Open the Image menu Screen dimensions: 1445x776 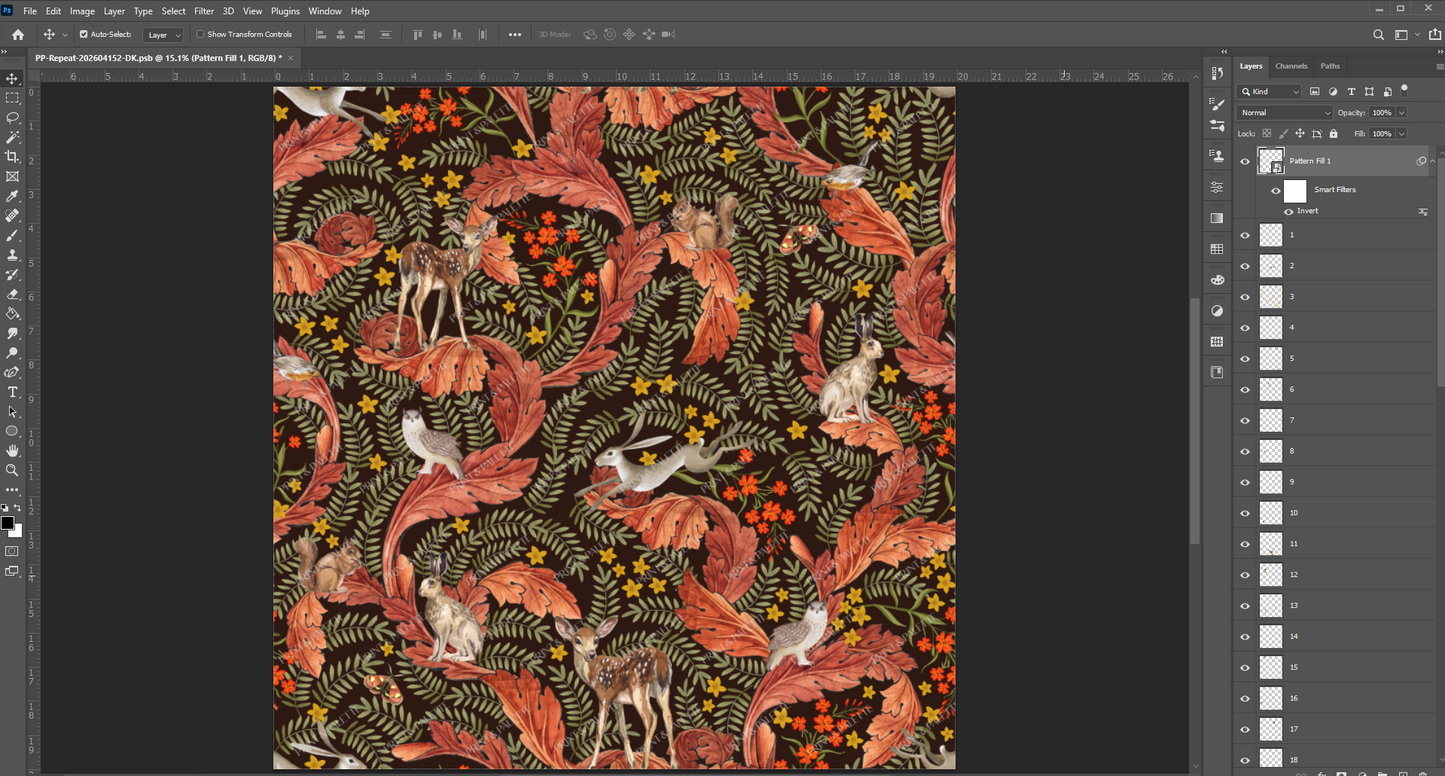82,11
